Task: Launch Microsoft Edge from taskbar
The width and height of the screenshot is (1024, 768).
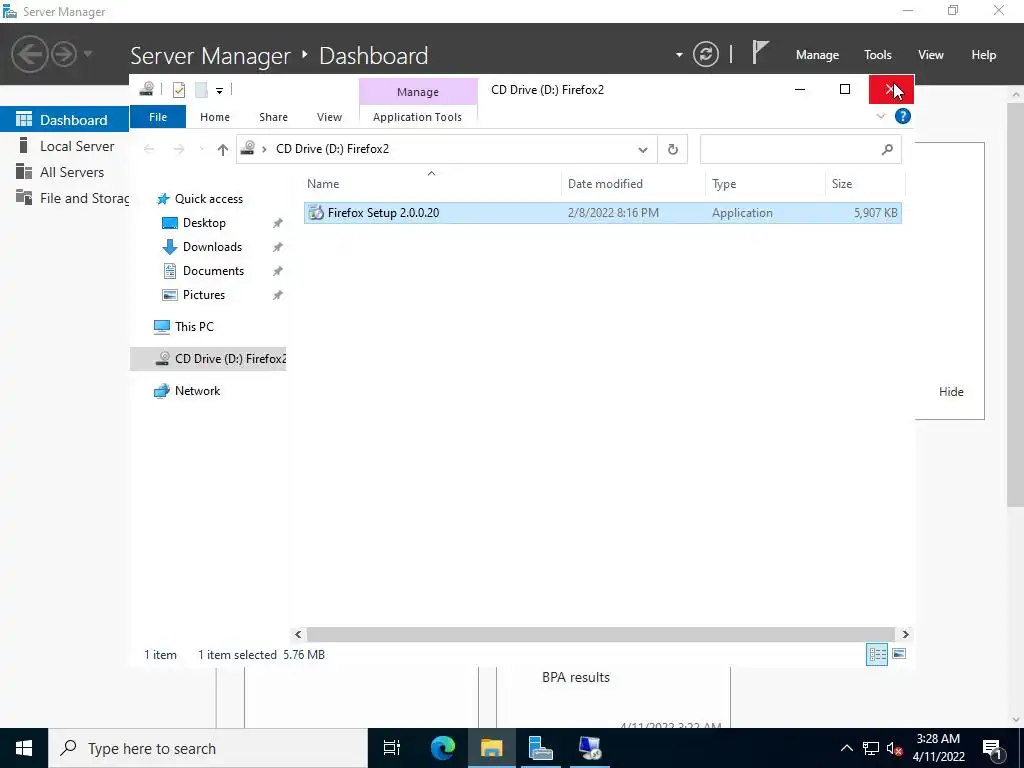Action: tap(442, 748)
